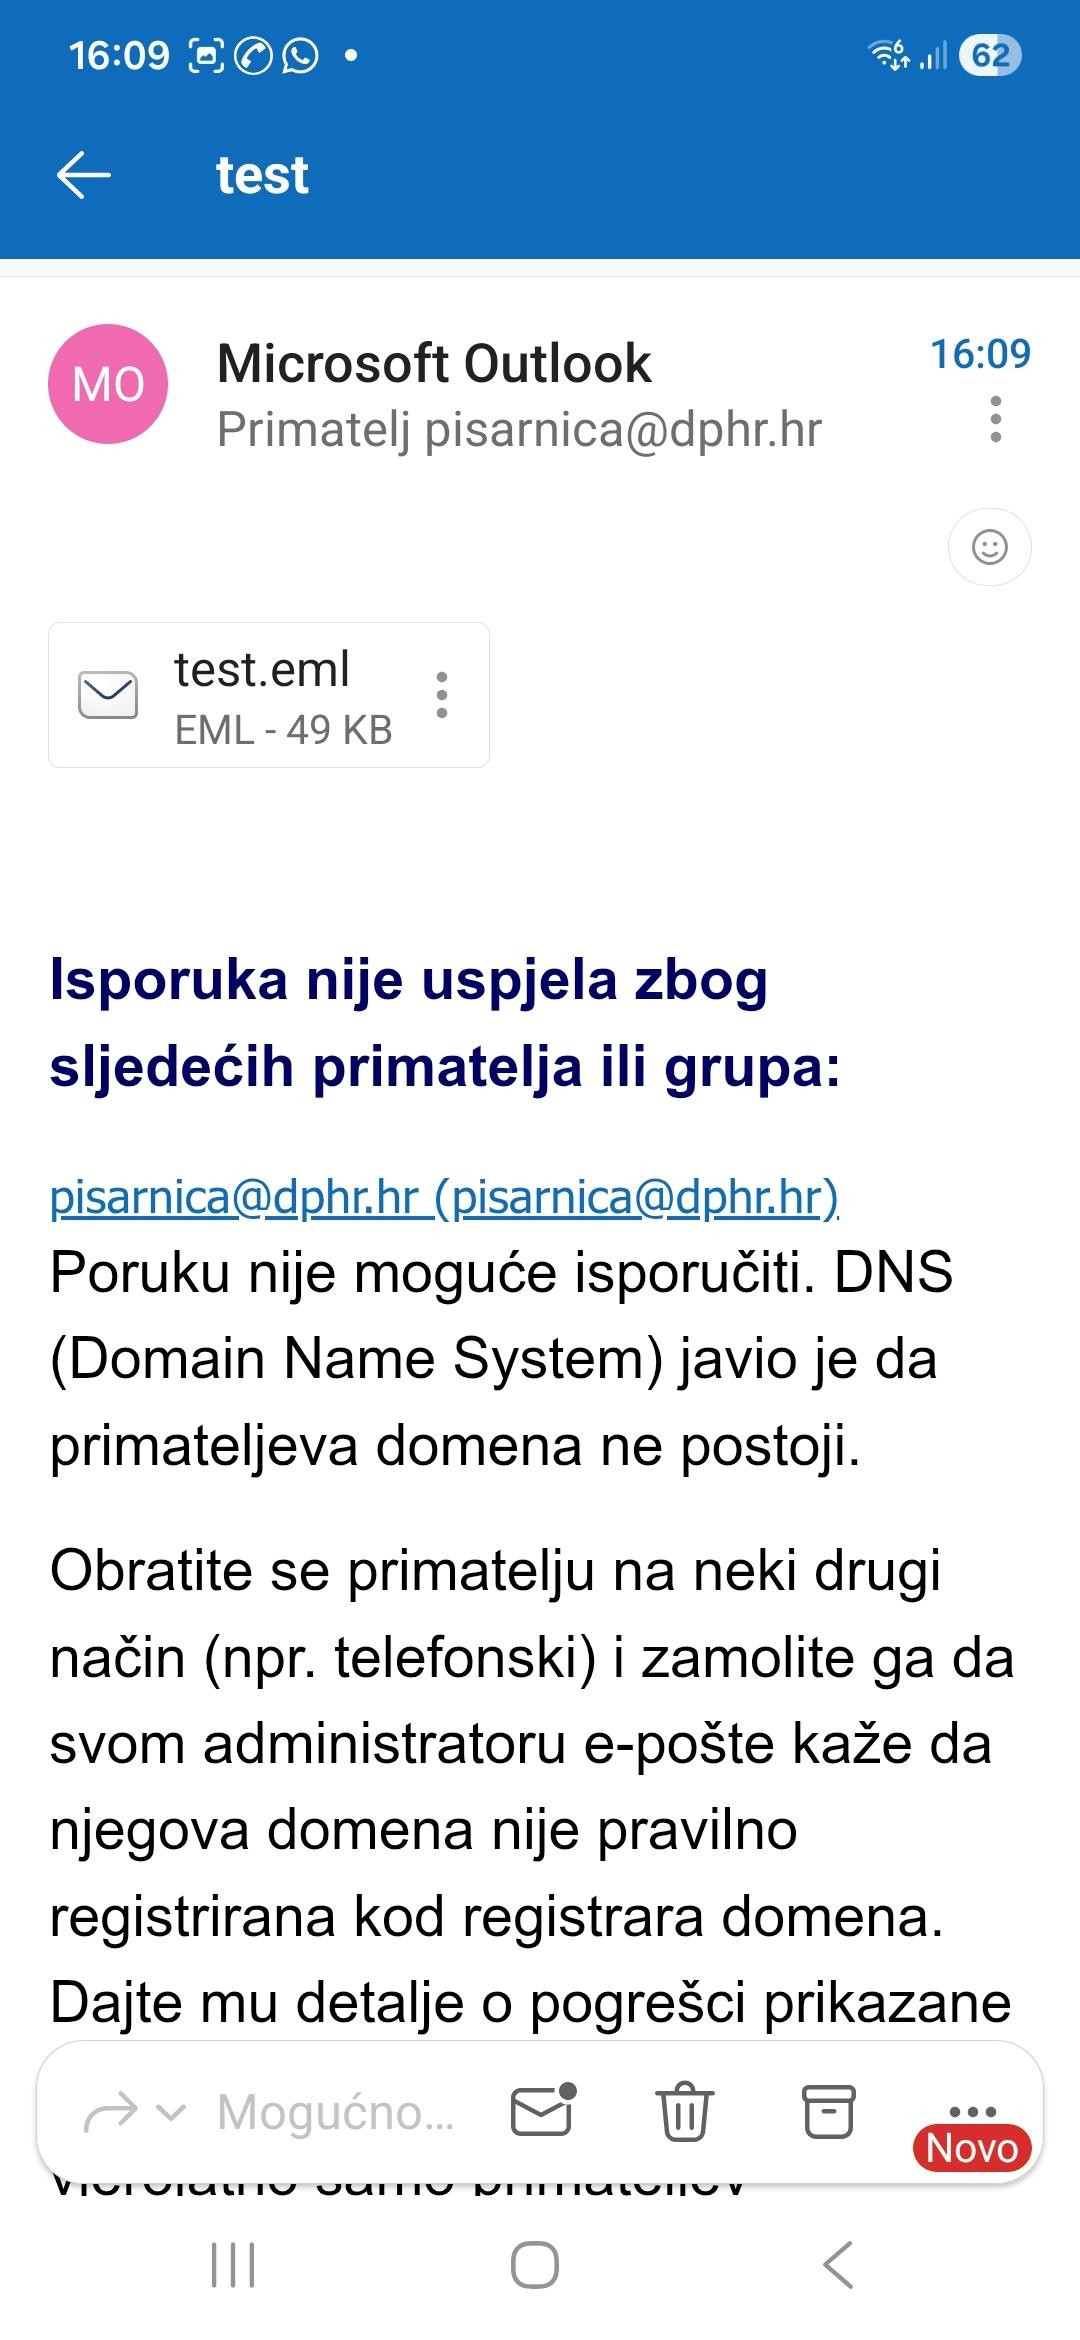The width and height of the screenshot is (1080, 2340).
Task: Tap the quick reply input field
Action: tap(335, 2112)
